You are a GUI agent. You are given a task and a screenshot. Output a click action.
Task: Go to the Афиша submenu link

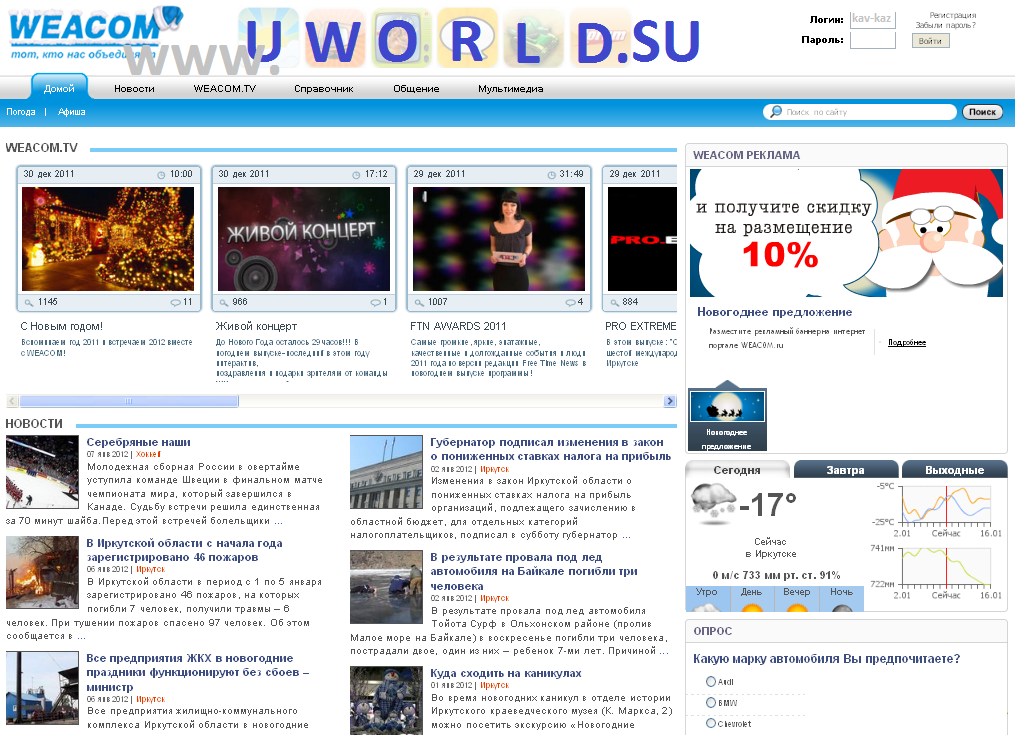click(x=71, y=112)
